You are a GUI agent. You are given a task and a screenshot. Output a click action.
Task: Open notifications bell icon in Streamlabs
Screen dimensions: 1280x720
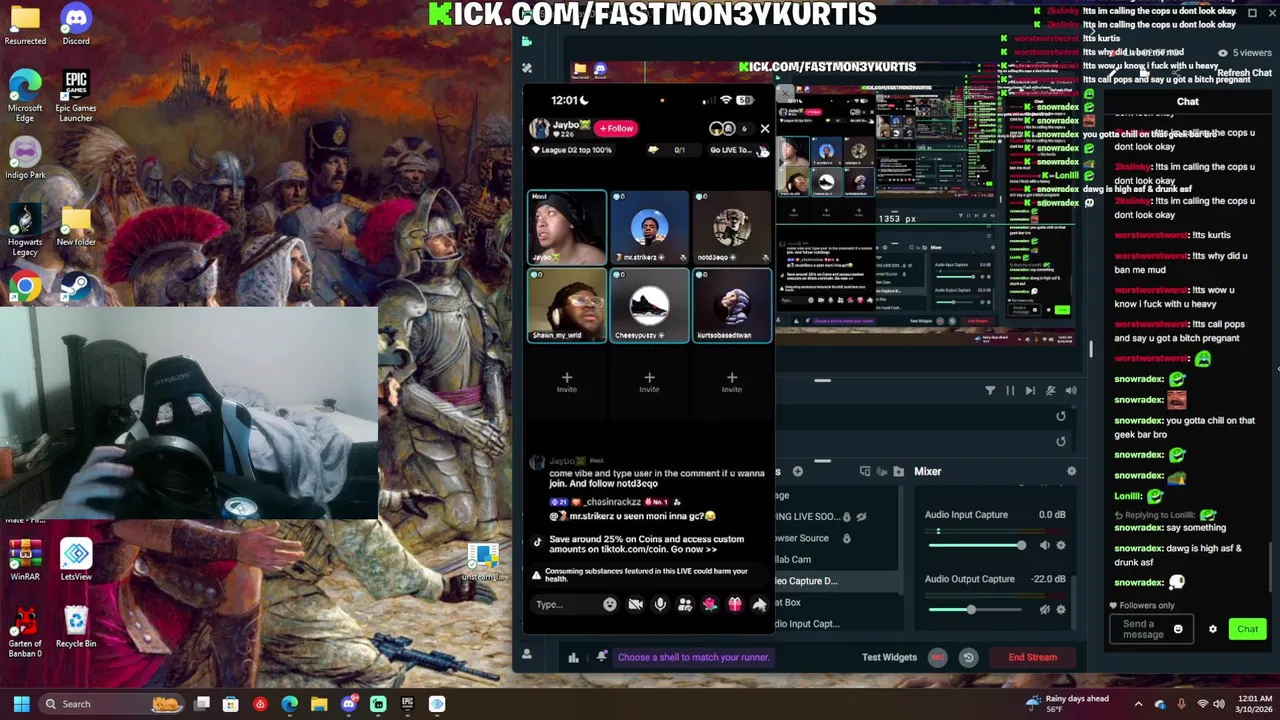pyautogui.click(x=601, y=657)
